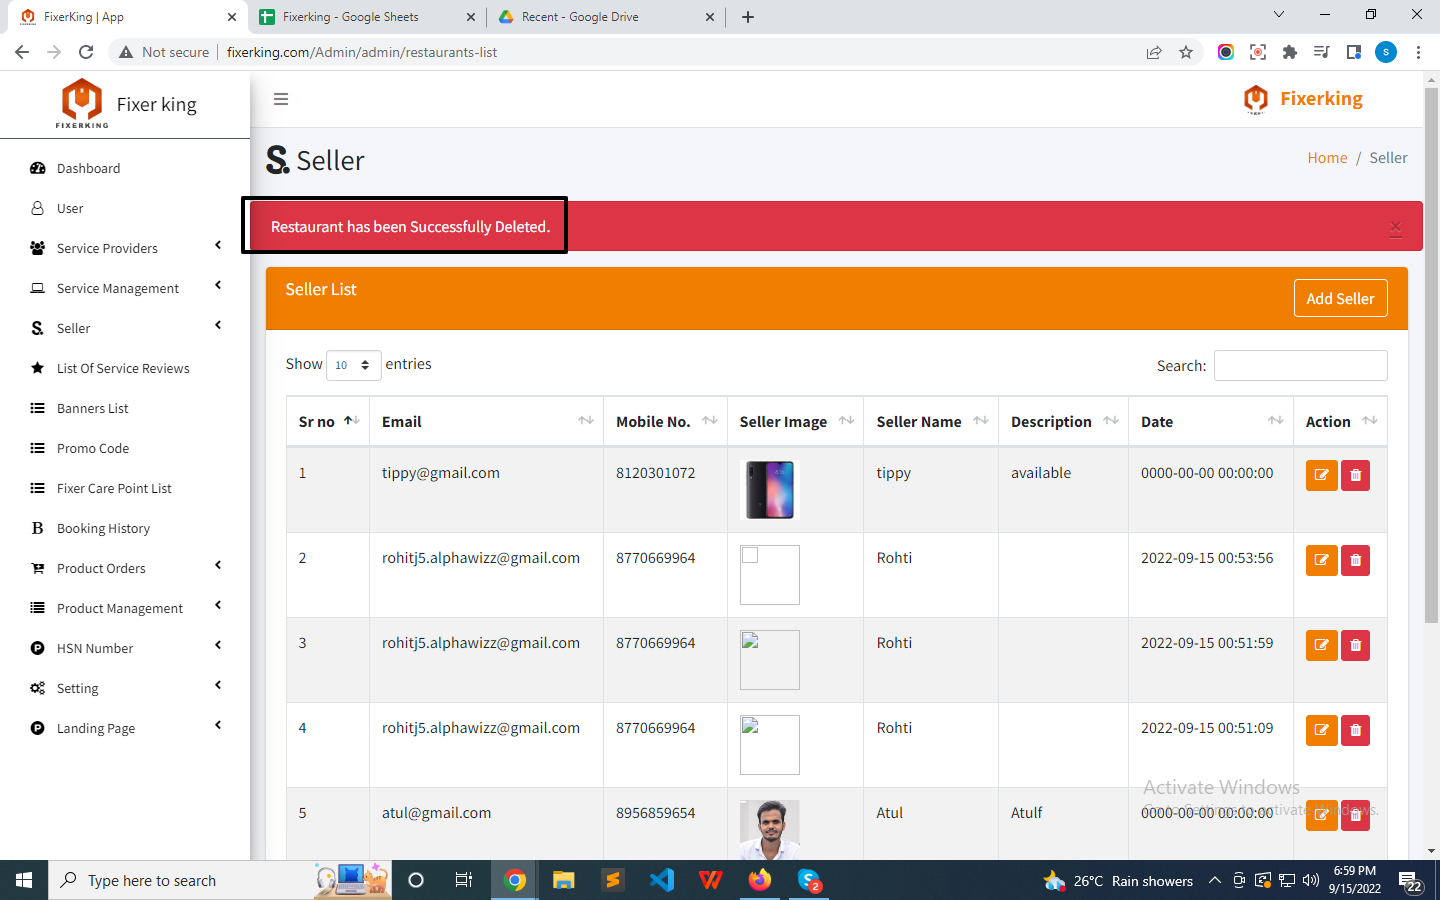
Task: Click the Service Providers people icon
Action: pyautogui.click(x=38, y=248)
